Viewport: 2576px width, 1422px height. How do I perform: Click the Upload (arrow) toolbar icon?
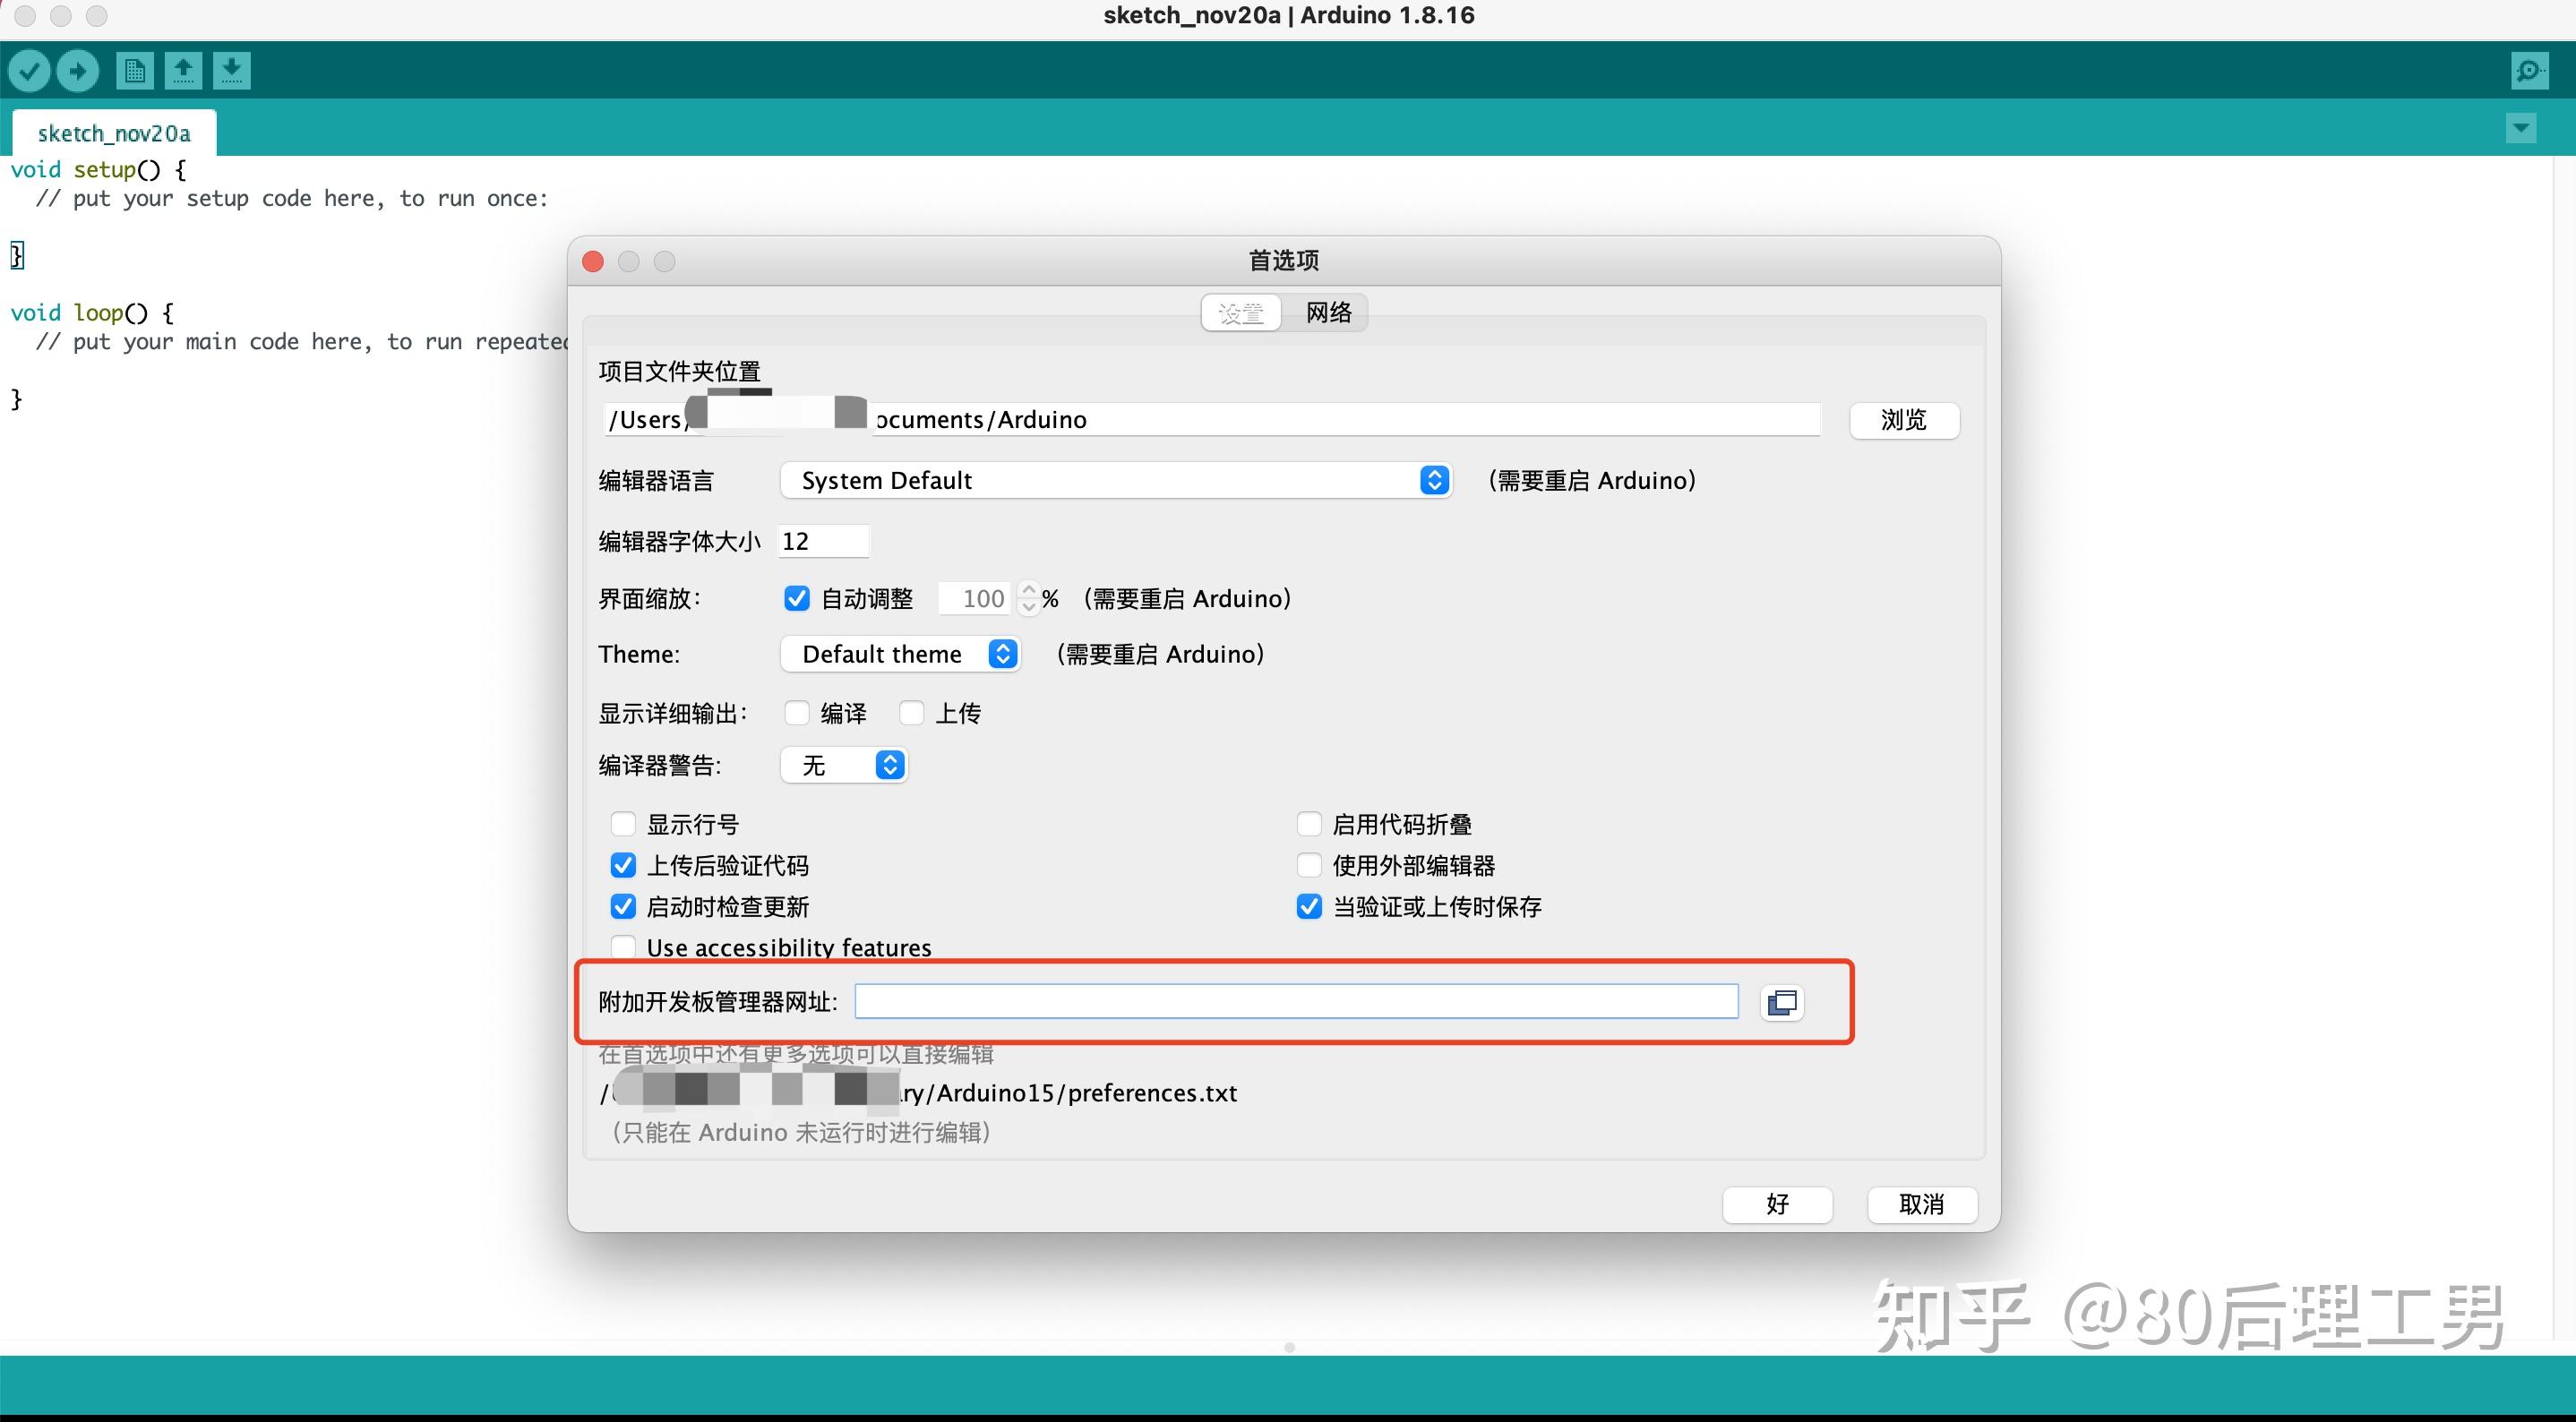pos(78,70)
